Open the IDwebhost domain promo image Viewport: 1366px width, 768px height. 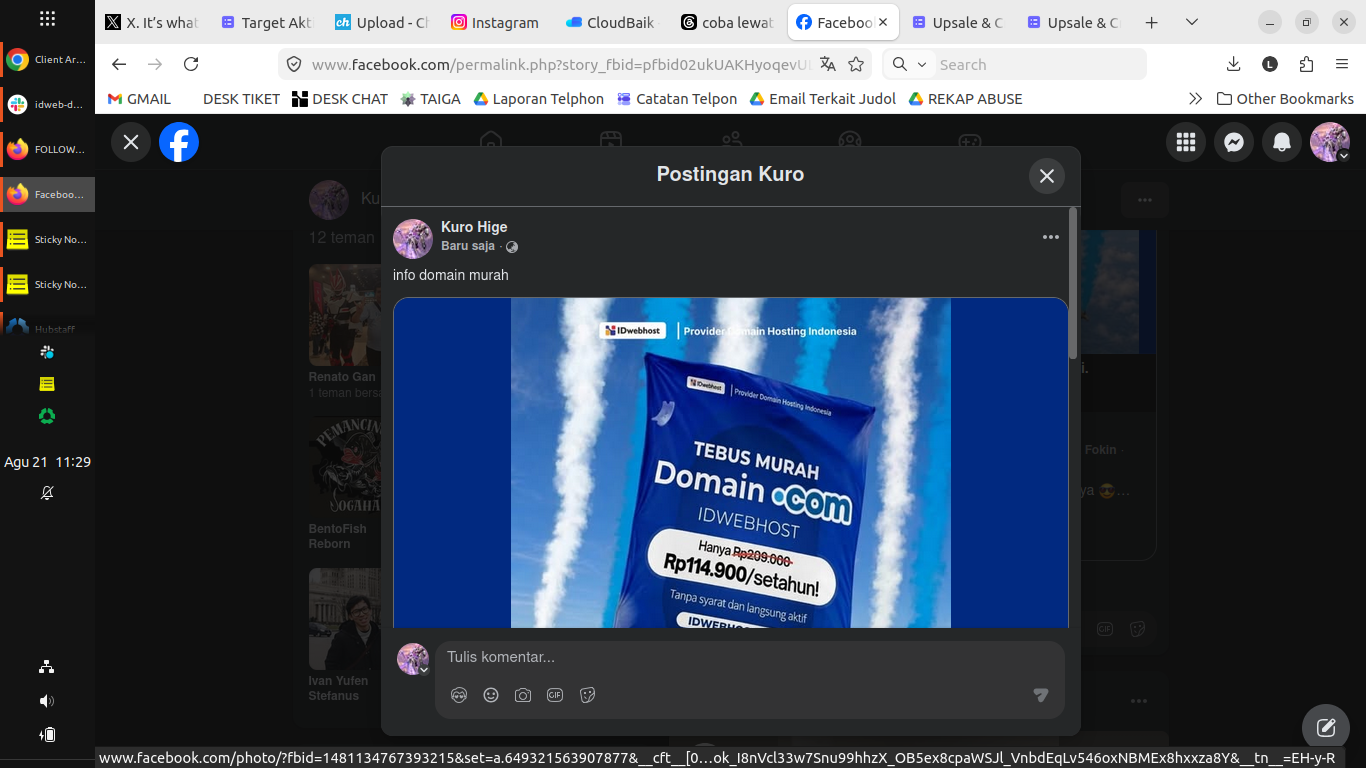731,463
